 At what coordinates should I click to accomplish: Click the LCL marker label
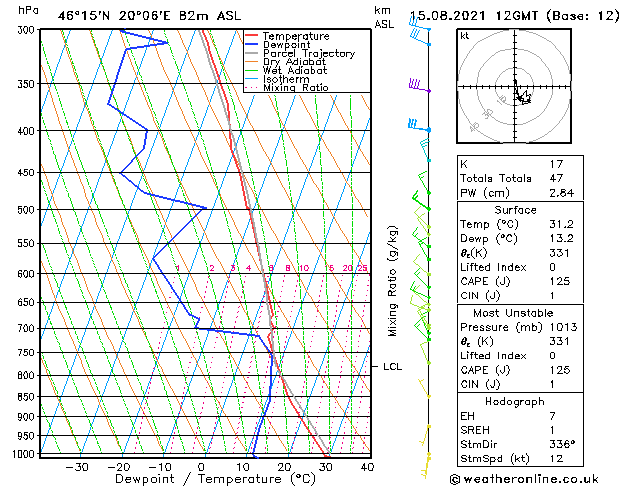point(392,367)
